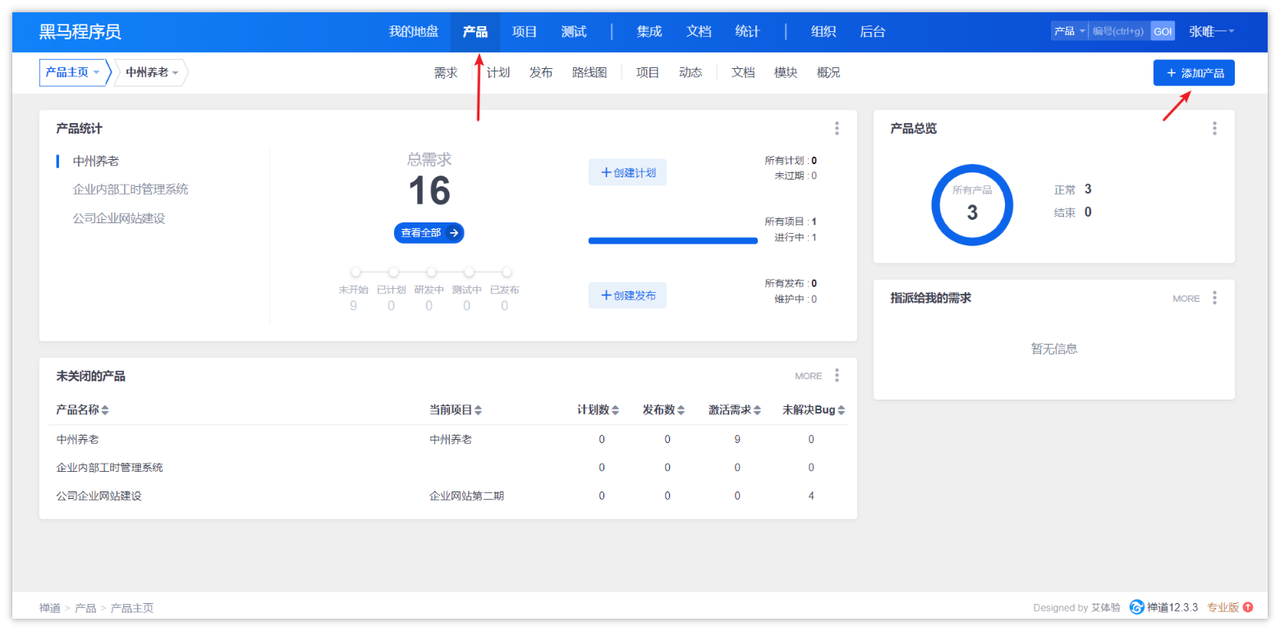The width and height of the screenshot is (1280, 631).
Task: Sort the table by 当前项目 column
Action: [x=456, y=410]
